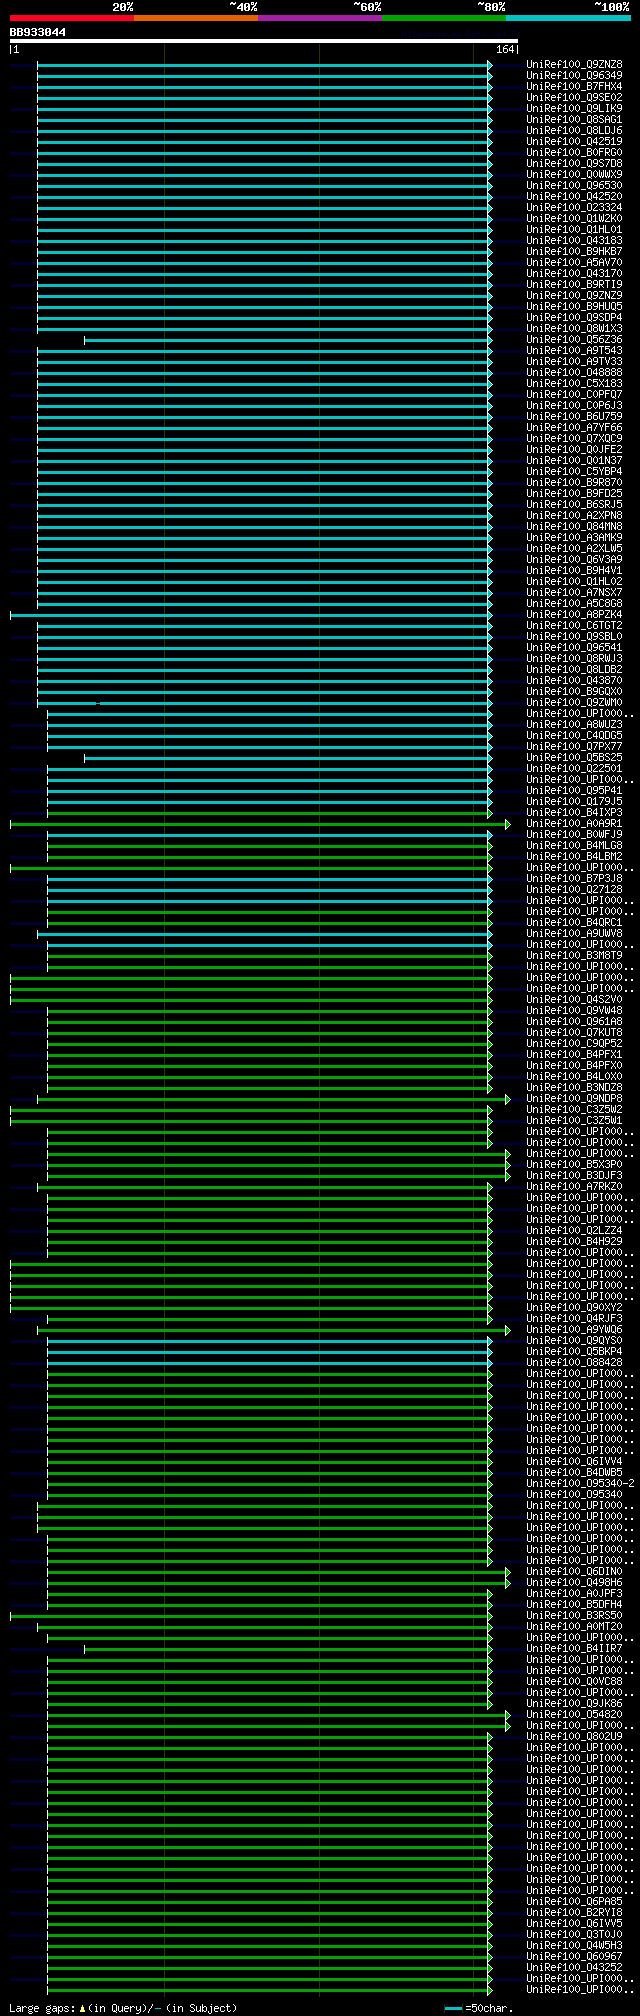Click the green ~80% identity legend segment
The width and height of the screenshot is (640, 2016).
pyautogui.click(x=443, y=18)
